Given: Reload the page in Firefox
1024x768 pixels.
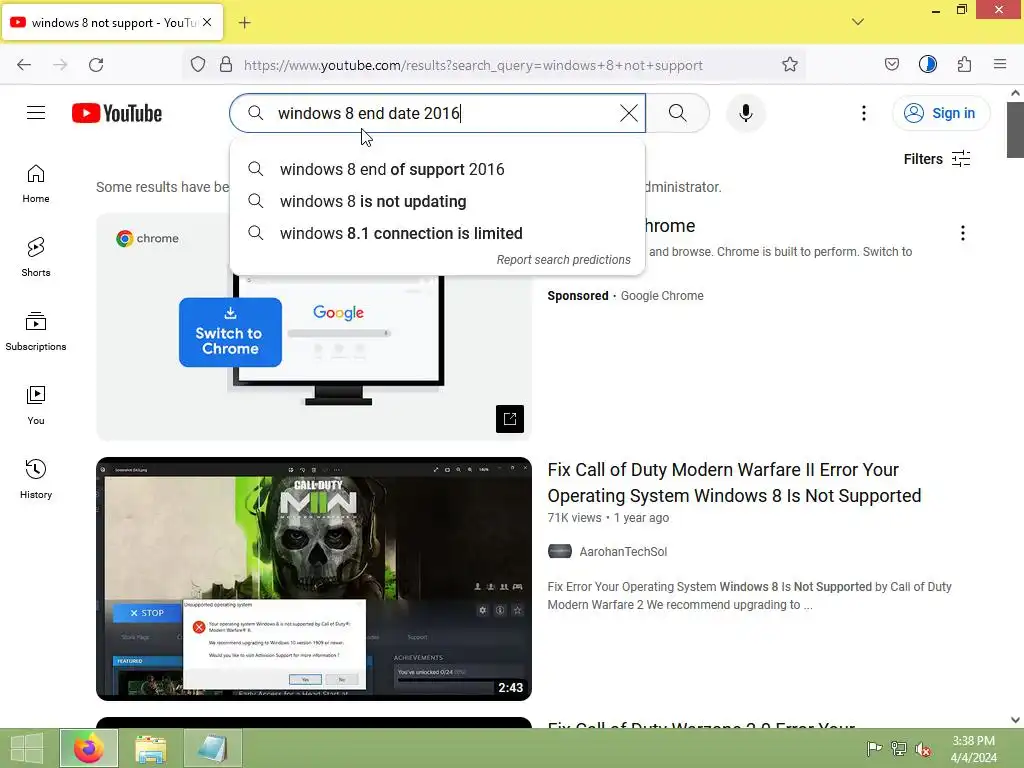Looking at the screenshot, I should click(x=96, y=65).
